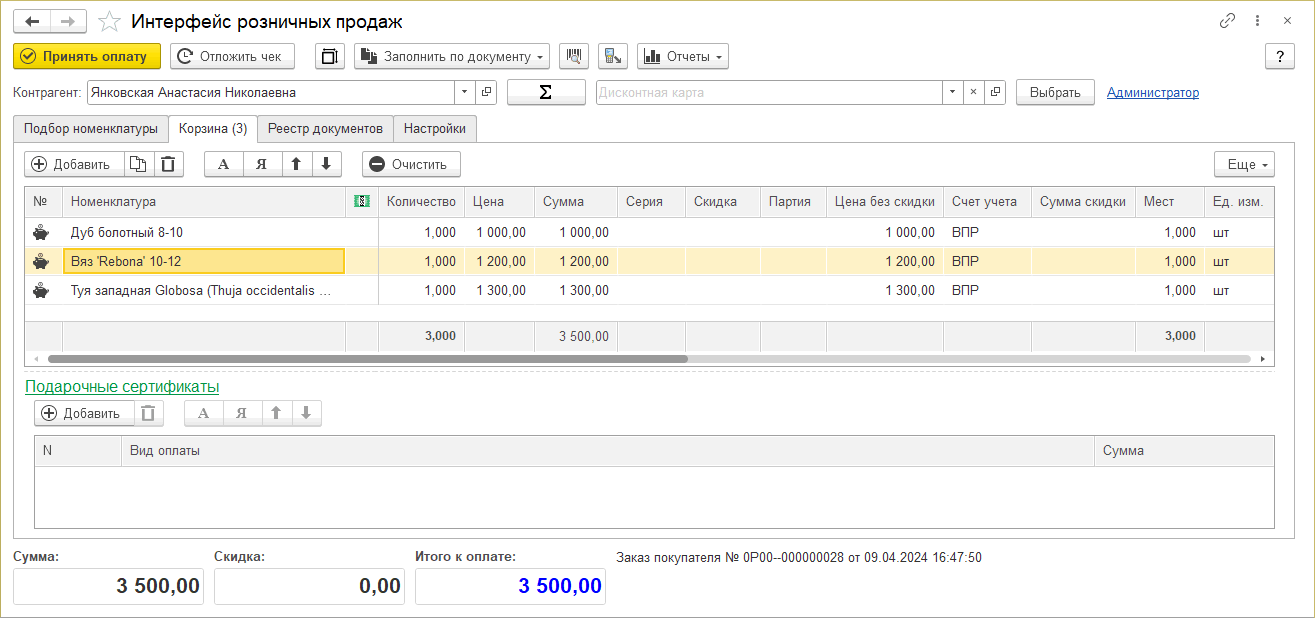Screen dimensions: 1315x618
Task: Click the barcode scanner icon in toolbar
Action: click(574, 57)
